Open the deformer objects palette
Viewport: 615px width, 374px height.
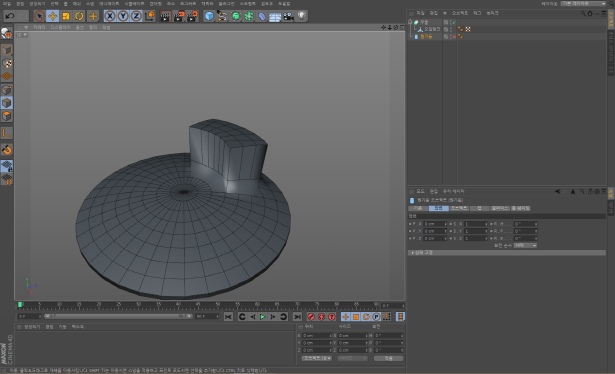click(x=262, y=16)
